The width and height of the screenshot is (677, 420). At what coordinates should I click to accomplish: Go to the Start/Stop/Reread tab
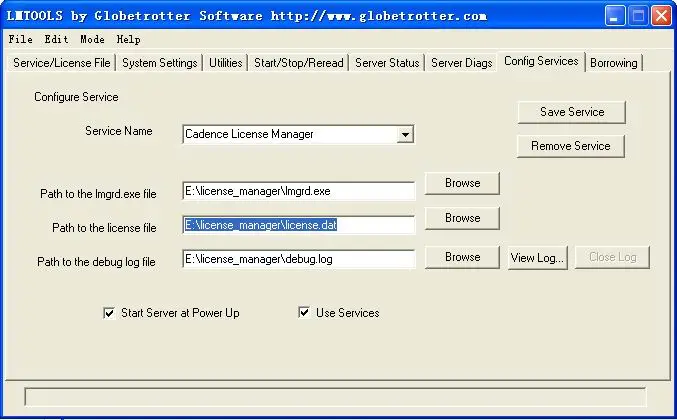pyautogui.click(x=298, y=63)
